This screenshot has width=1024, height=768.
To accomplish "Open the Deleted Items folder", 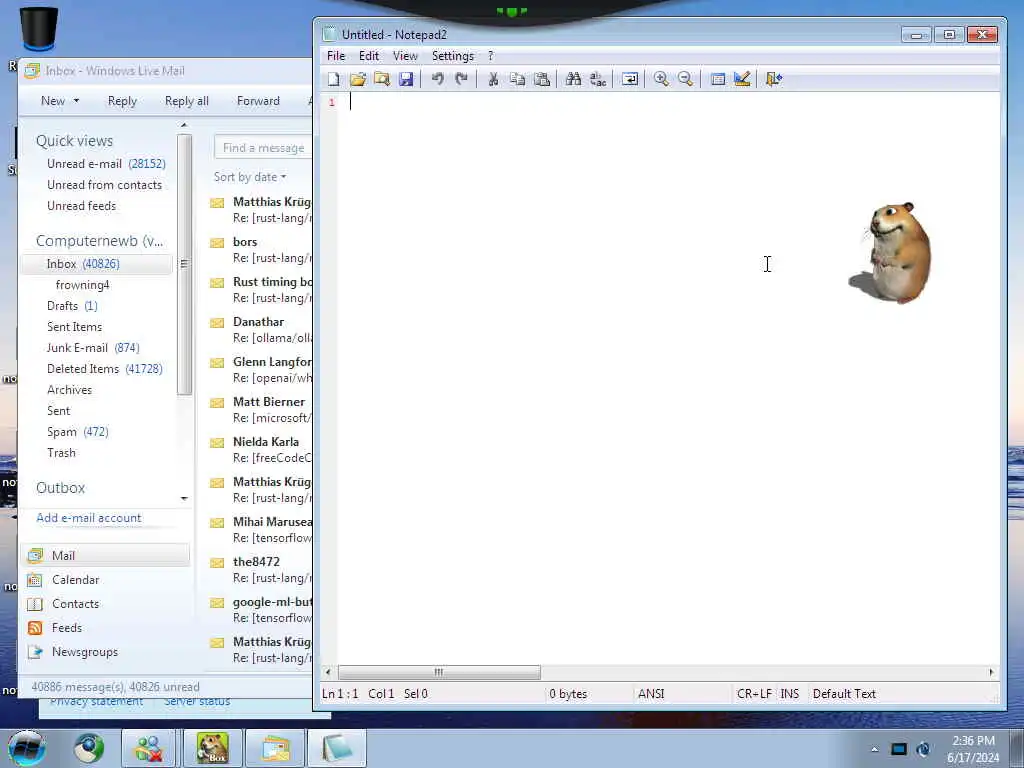I will click(x=104, y=368).
